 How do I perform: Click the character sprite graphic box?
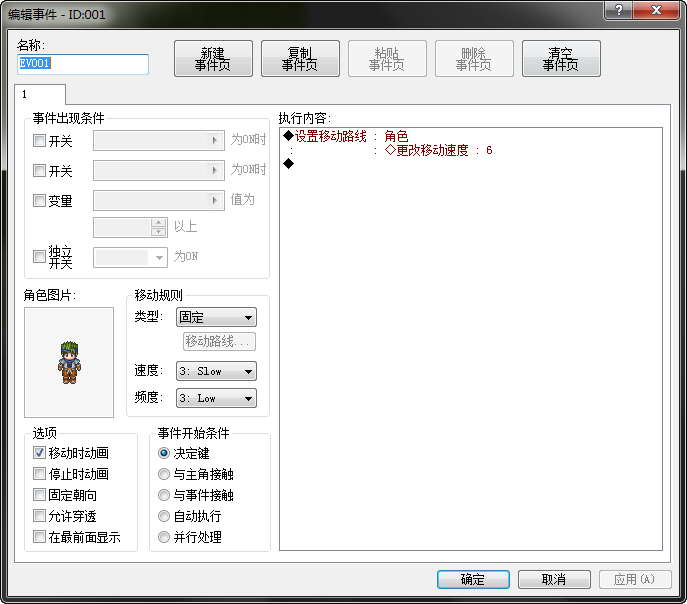pyautogui.click(x=69, y=362)
